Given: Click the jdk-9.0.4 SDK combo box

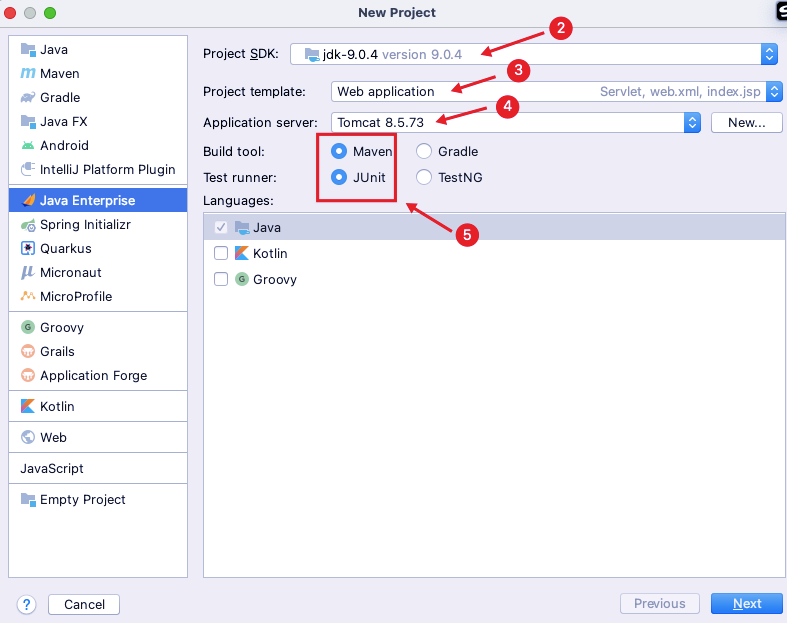Looking at the screenshot, I should pyautogui.click(x=534, y=54).
